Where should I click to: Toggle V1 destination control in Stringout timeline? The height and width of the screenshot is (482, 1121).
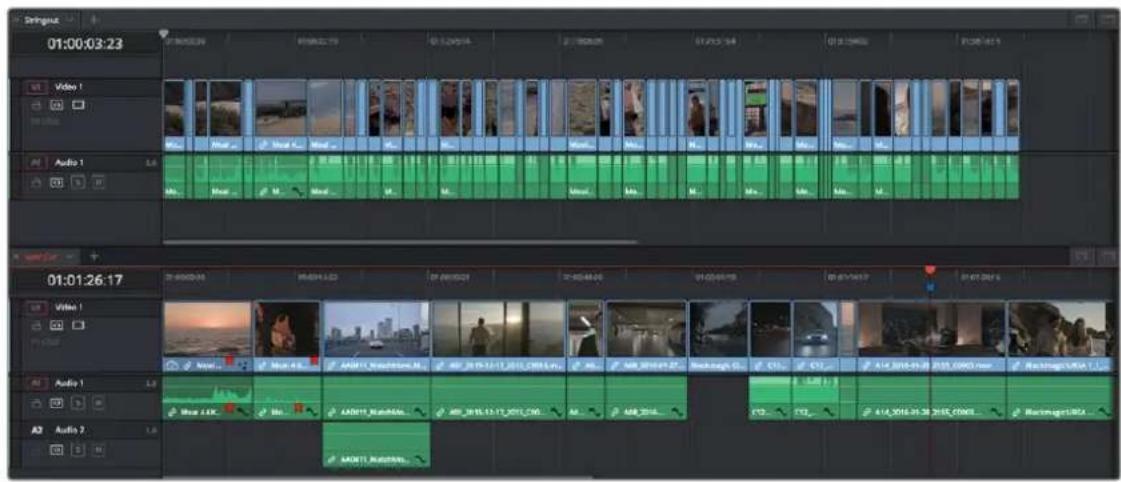tap(36, 87)
